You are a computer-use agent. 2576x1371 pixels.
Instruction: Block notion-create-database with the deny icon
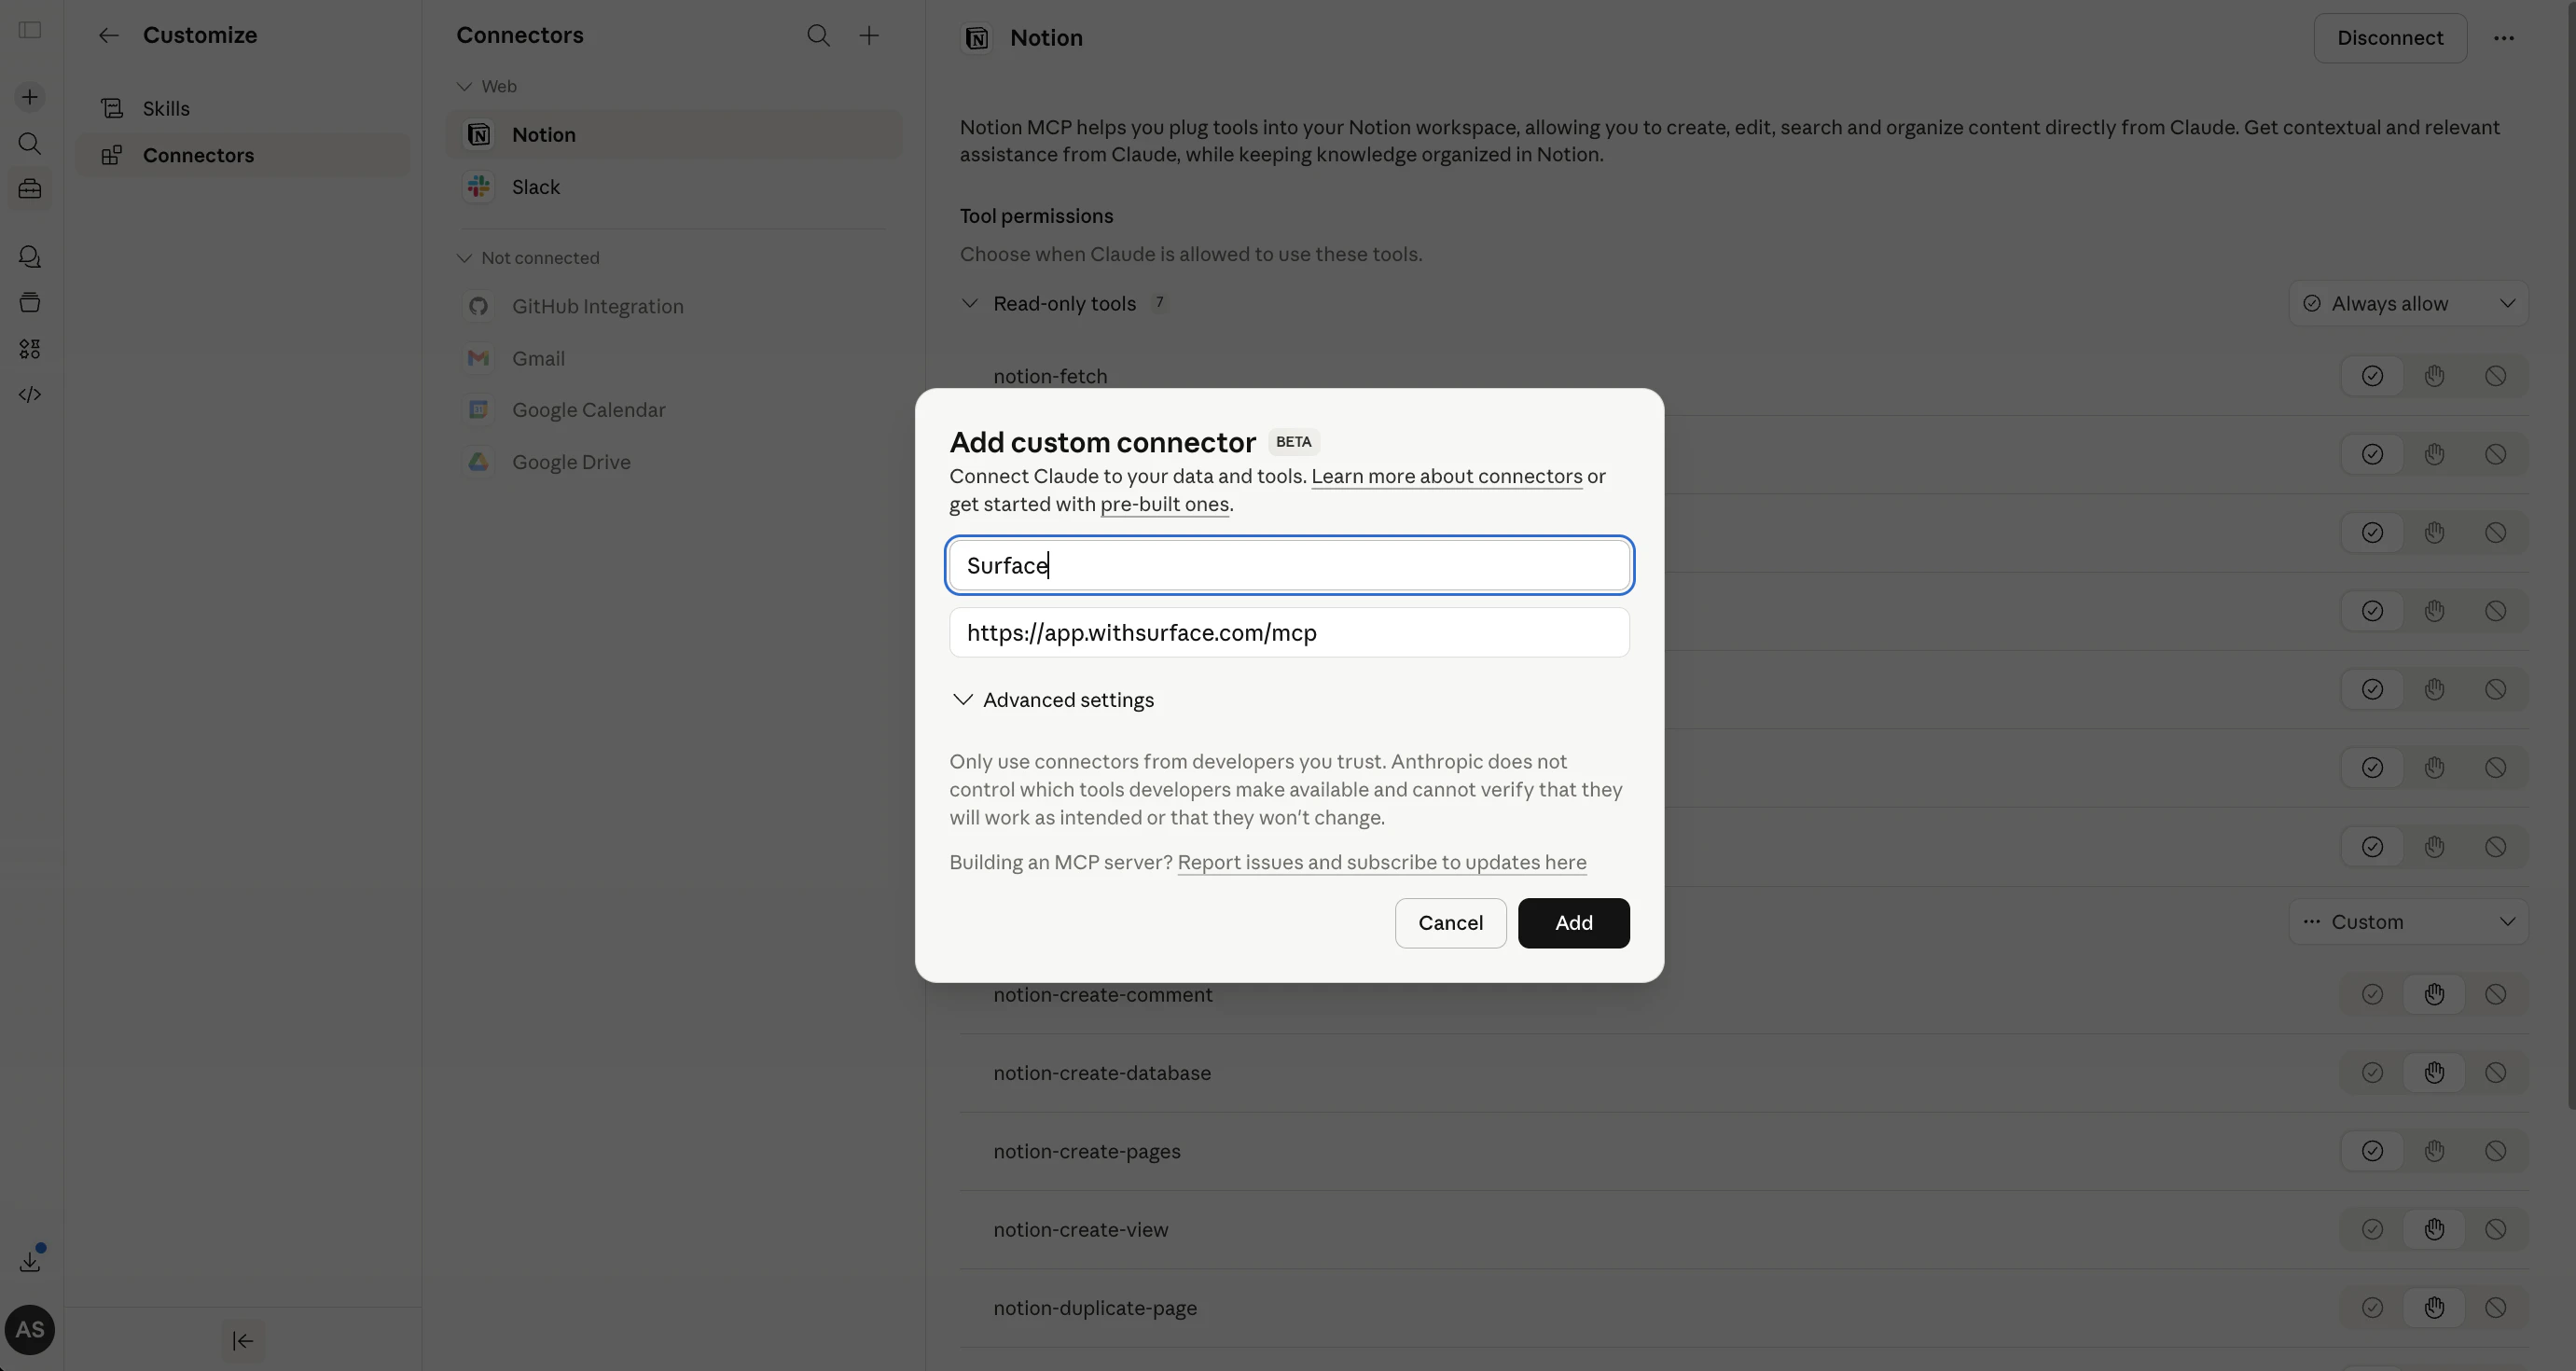click(x=2495, y=1072)
